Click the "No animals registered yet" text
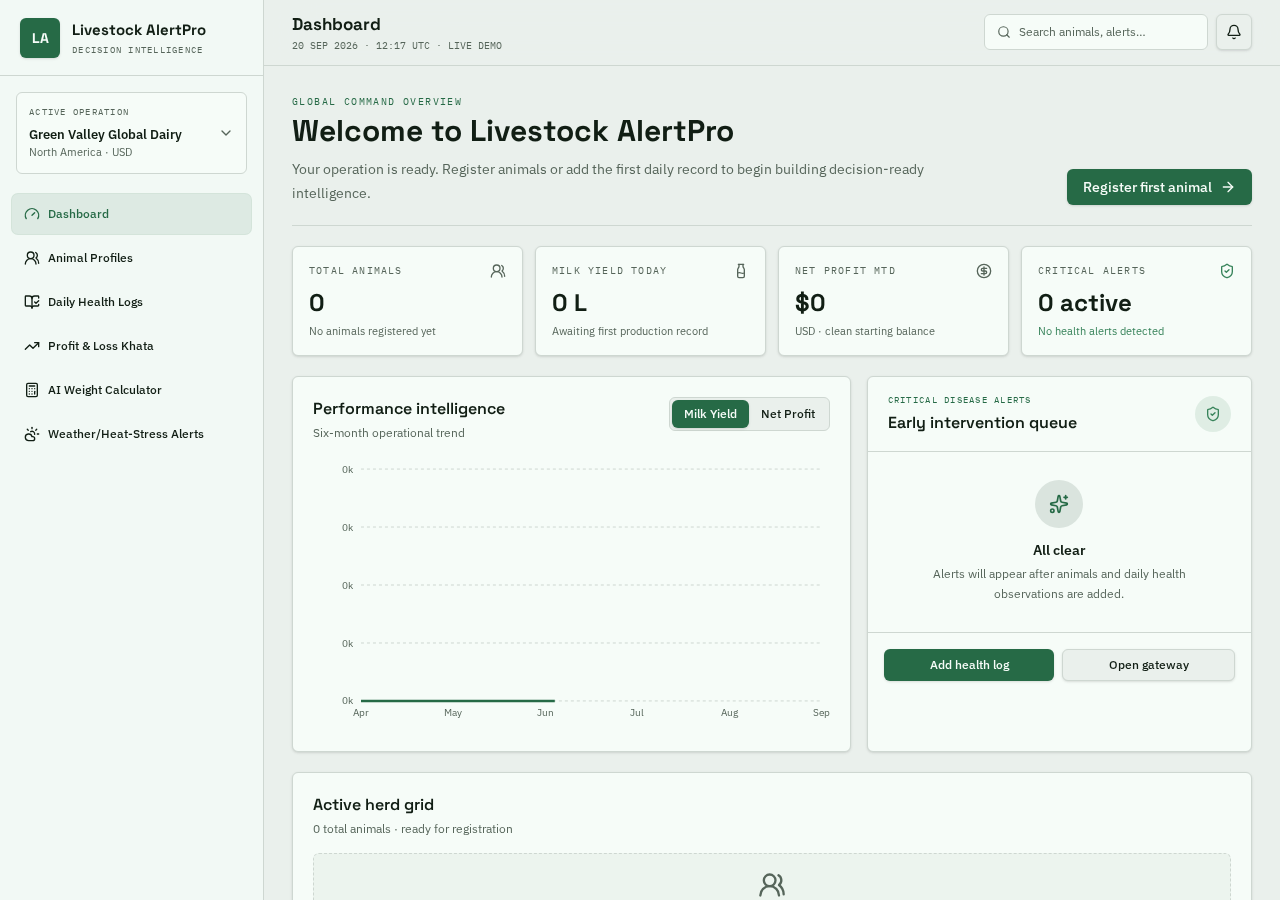 coord(372,331)
